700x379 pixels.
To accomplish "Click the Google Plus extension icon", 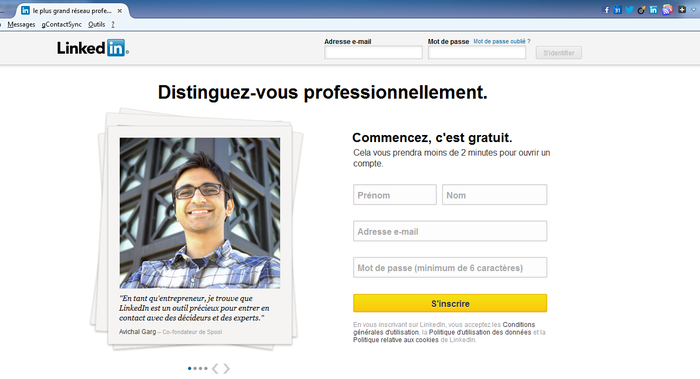I will click(x=682, y=9).
